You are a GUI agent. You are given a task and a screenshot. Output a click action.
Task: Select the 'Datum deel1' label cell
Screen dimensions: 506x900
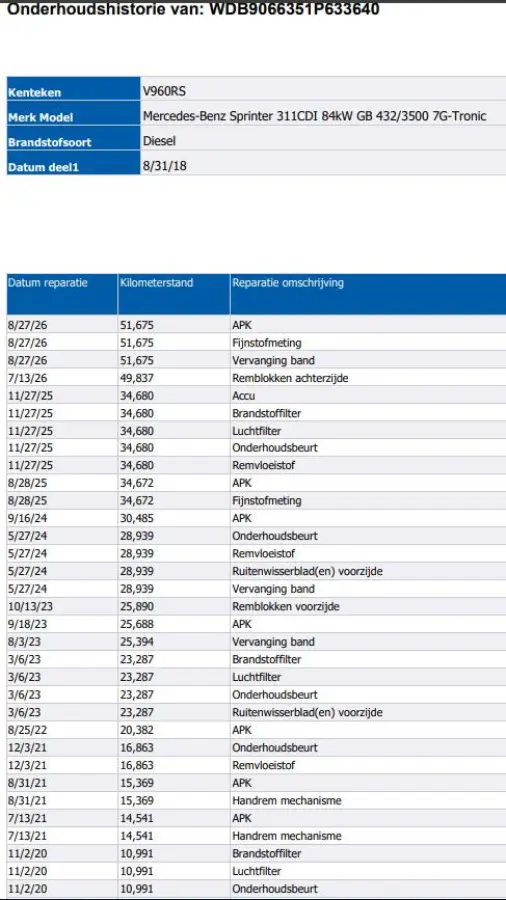73,163
